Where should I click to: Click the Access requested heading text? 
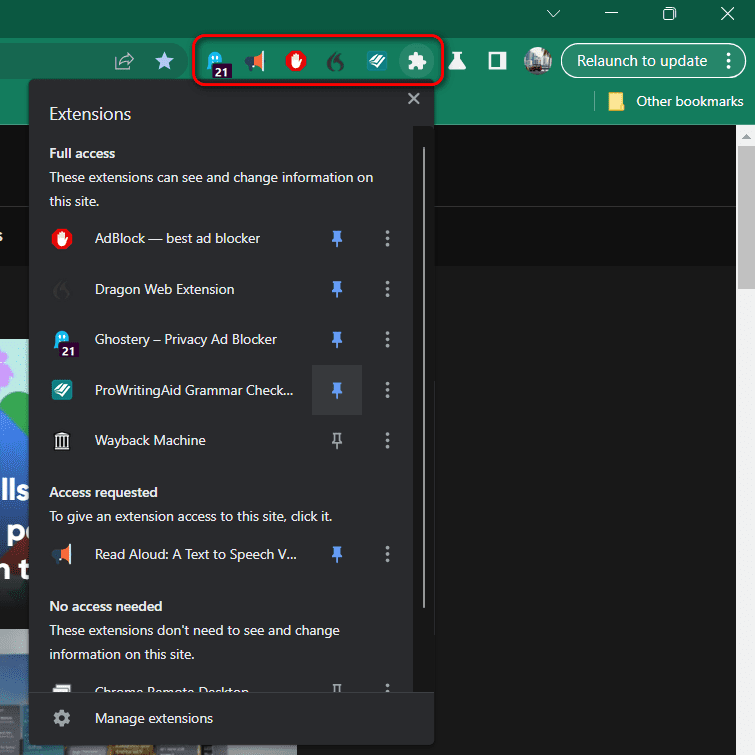coord(103,492)
